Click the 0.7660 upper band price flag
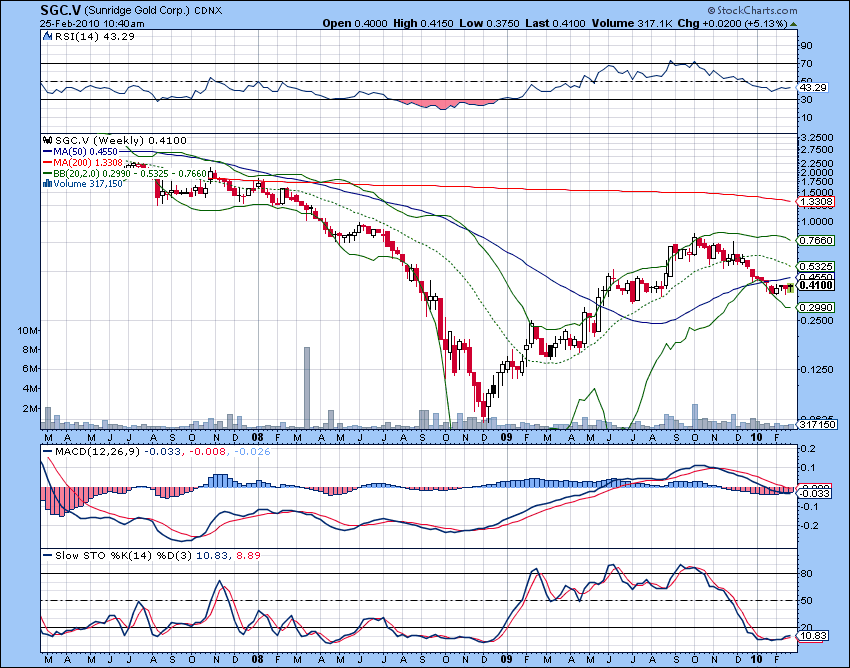 click(816, 240)
